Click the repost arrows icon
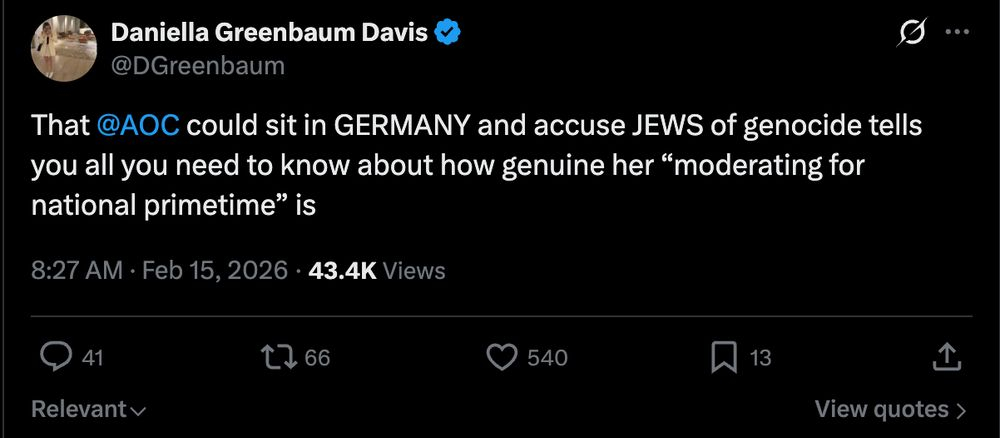This screenshot has width=1000, height=438. (275, 357)
